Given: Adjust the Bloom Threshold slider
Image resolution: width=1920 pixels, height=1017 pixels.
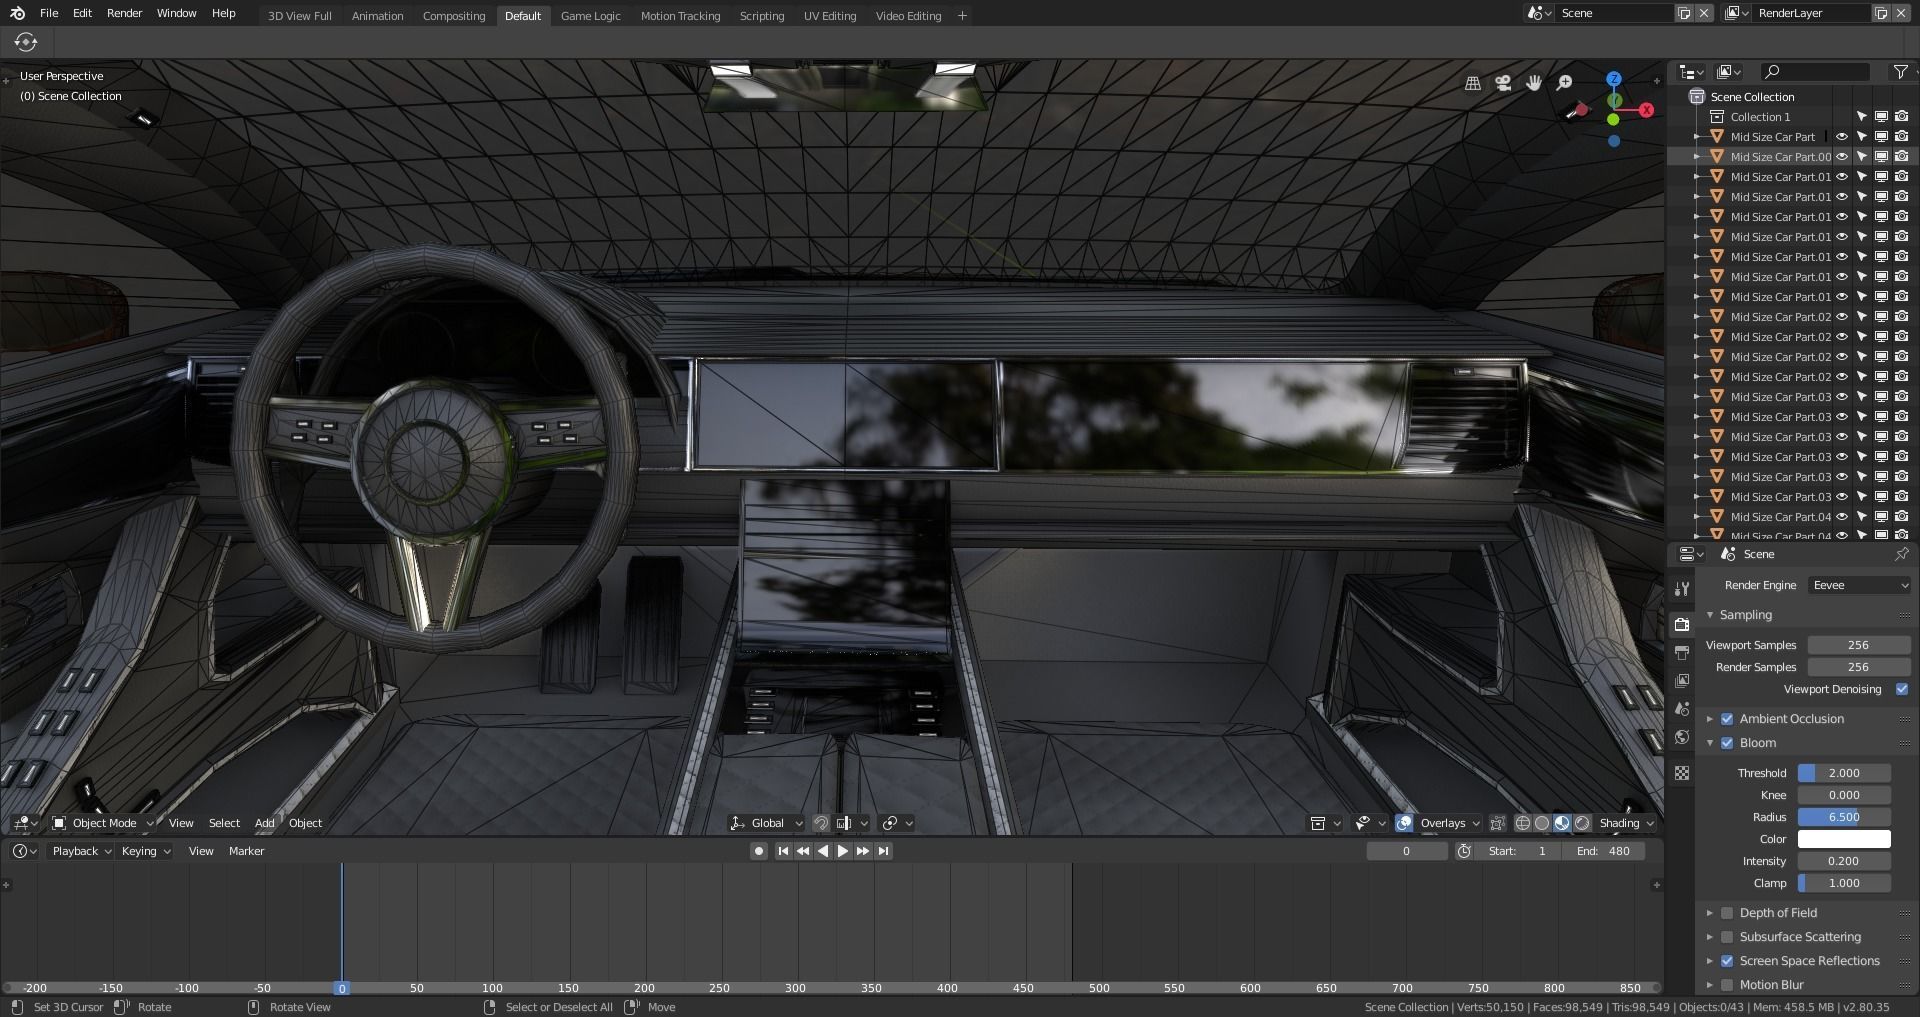Looking at the screenshot, I should pyautogui.click(x=1844, y=773).
